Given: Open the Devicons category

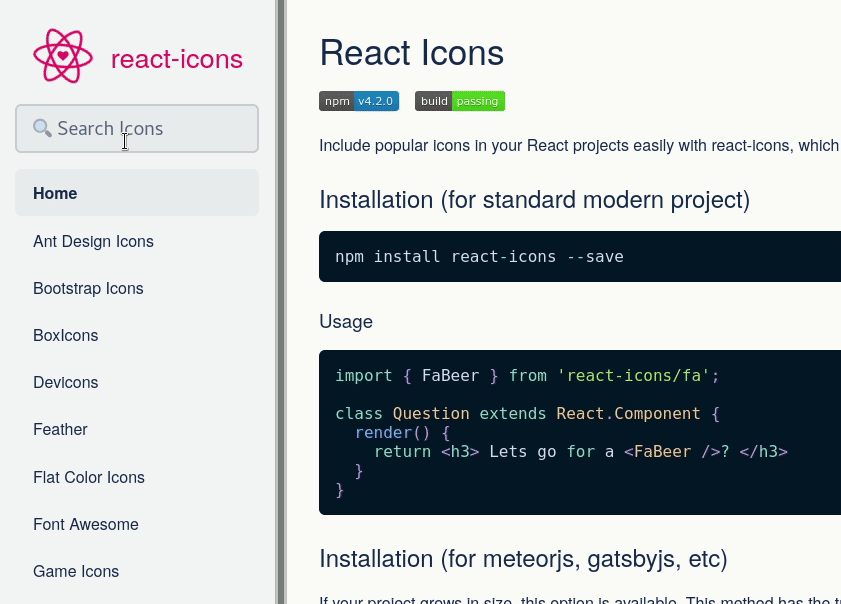Looking at the screenshot, I should pyautogui.click(x=65, y=382).
